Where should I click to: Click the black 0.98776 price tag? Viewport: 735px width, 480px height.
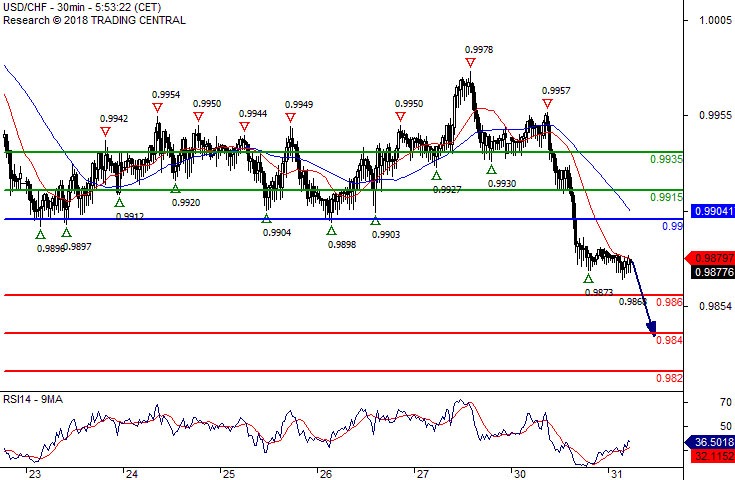tap(712, 272)
